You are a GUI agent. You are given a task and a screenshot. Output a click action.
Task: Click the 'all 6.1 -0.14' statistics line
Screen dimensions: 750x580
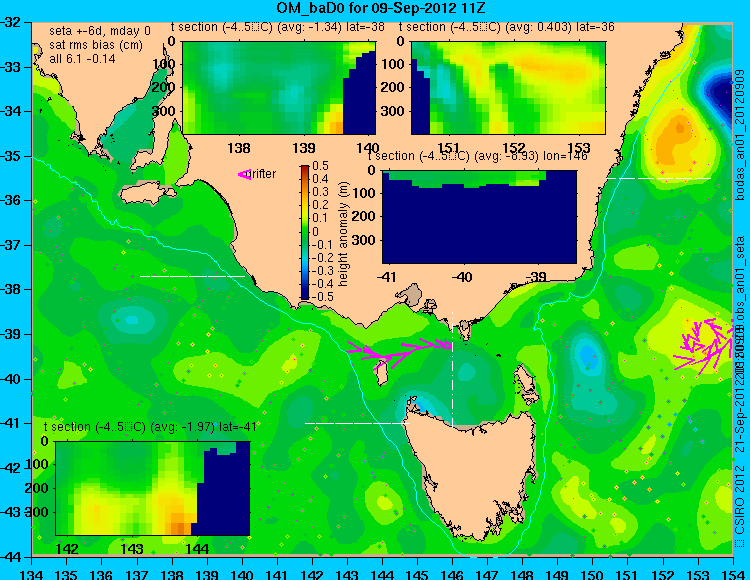tap(82, 59)
